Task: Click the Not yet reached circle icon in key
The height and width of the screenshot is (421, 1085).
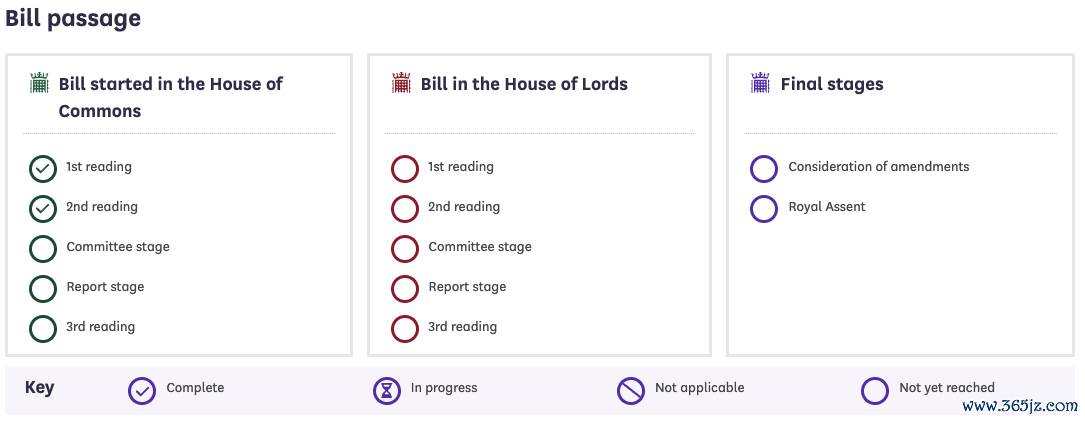Action: click(875, 391)
